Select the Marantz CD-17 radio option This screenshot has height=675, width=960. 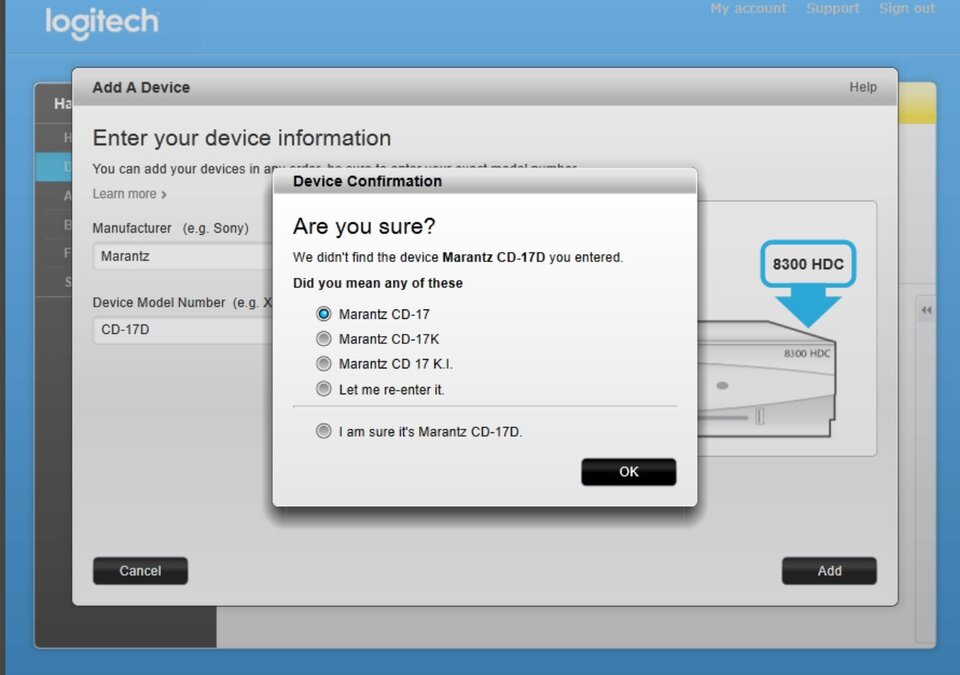(323, 314)
